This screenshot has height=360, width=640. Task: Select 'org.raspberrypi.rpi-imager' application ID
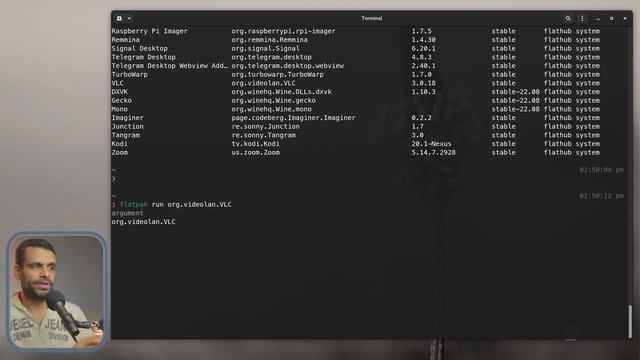point(283,31)
